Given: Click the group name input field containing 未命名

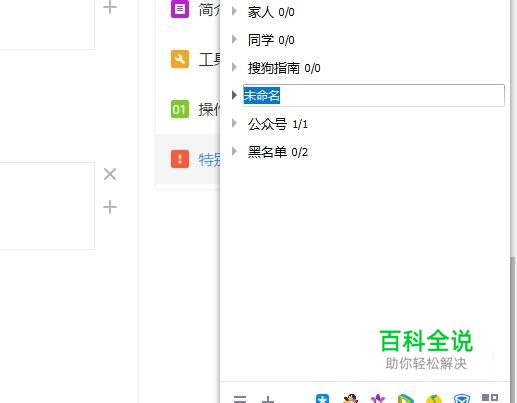Looking at the screenshot, I should 374,95.
